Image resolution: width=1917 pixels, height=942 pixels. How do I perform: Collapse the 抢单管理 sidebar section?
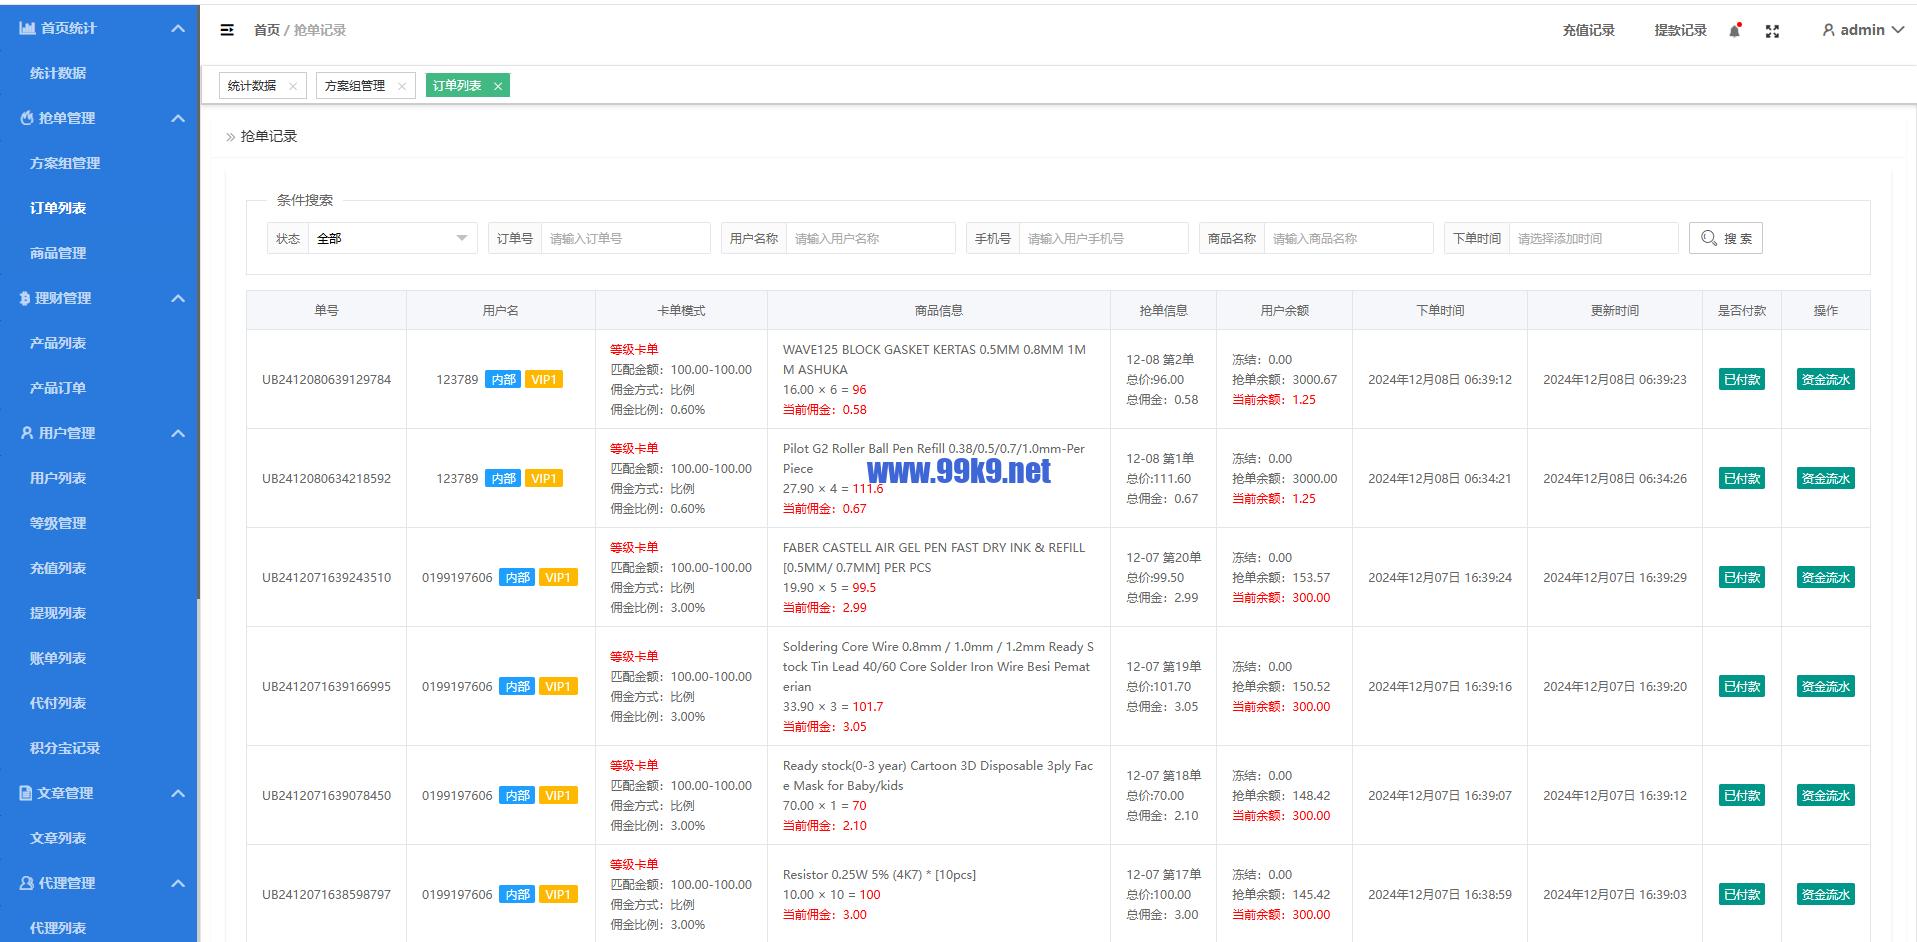click(x=178, y=118)
